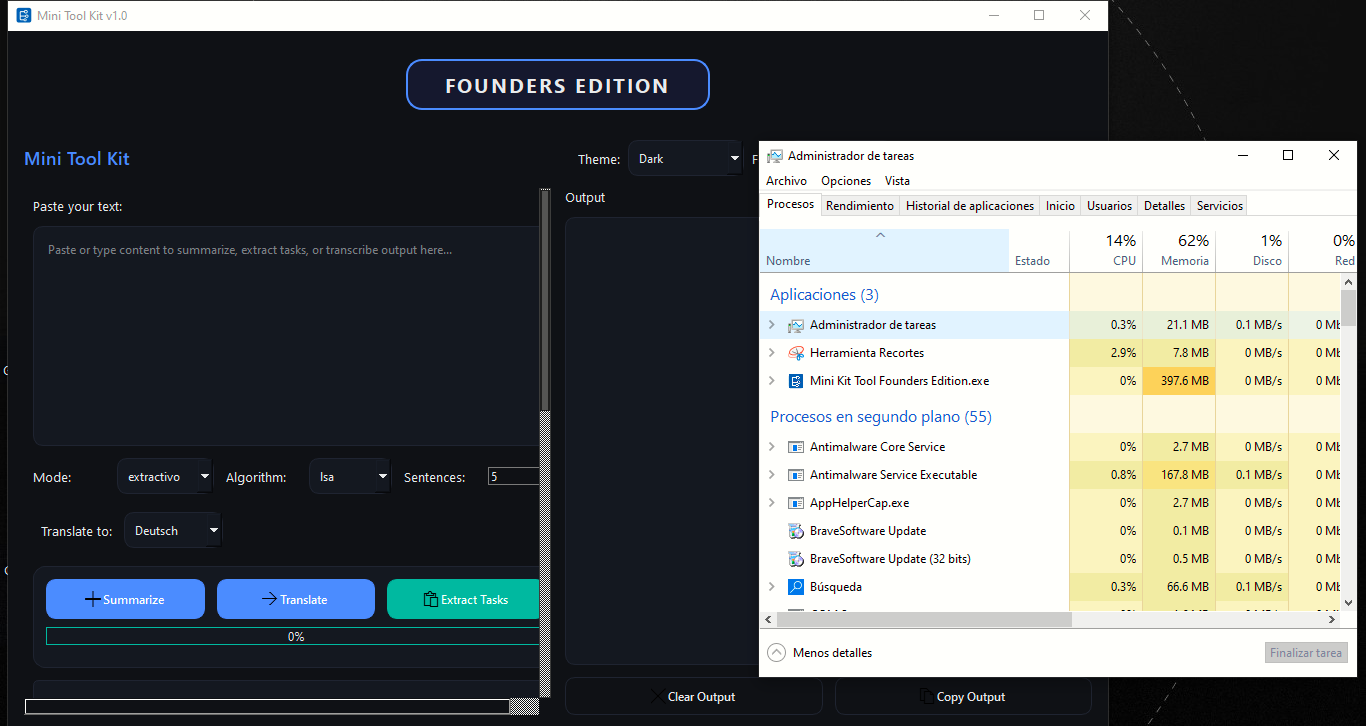The width and height of the screenshot is (1366, 726).
Task: Switch to the Rendimiento tab
Action: [x=860, y=206]
